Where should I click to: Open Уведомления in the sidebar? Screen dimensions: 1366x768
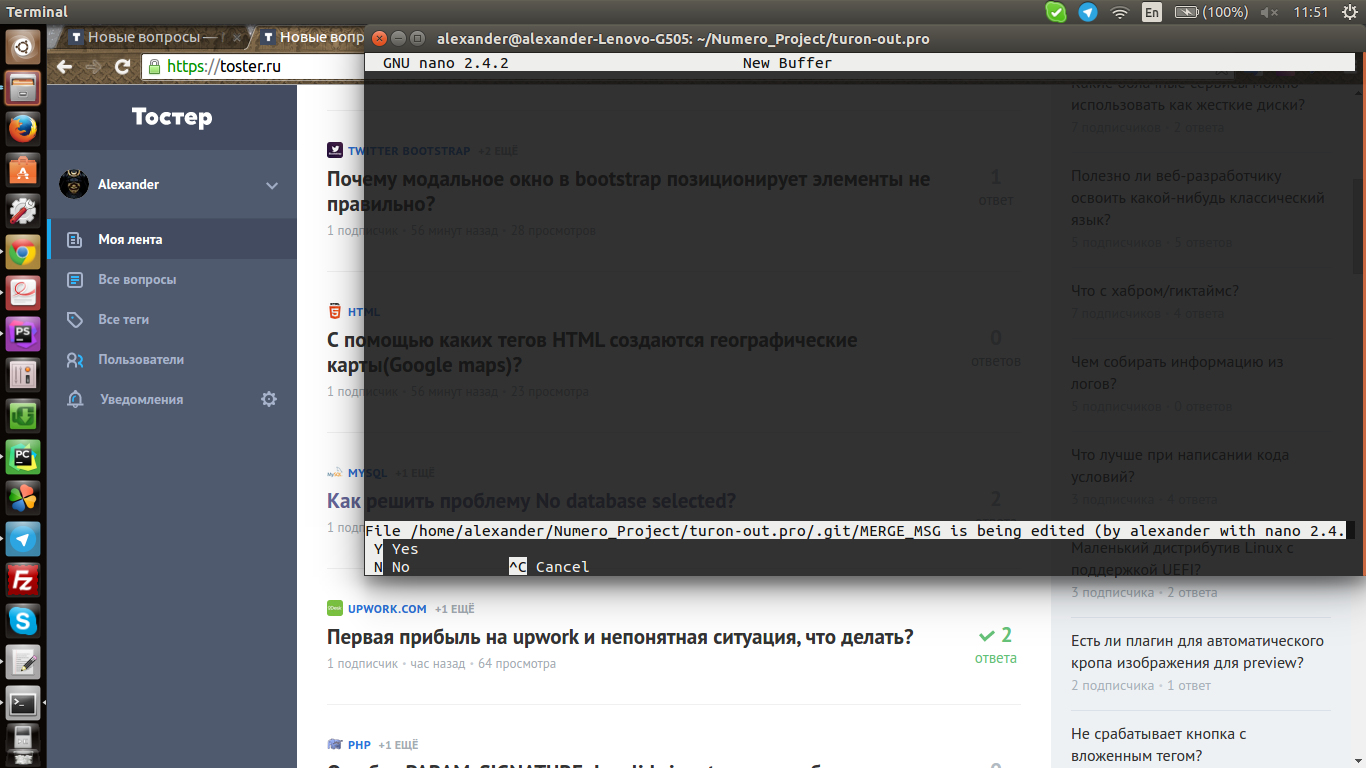[x=141, y=399]
